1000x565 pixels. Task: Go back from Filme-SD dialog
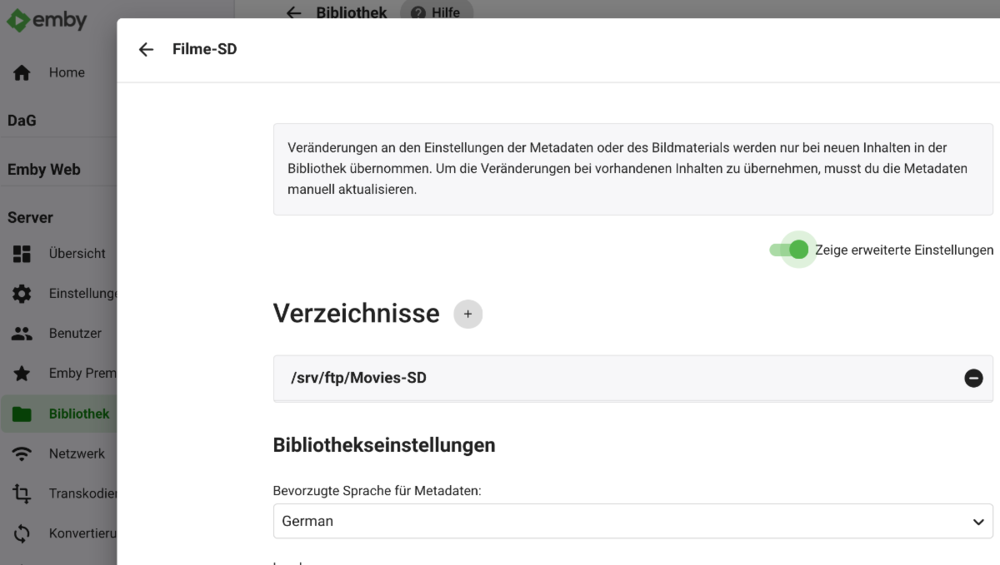coord(146,49)
